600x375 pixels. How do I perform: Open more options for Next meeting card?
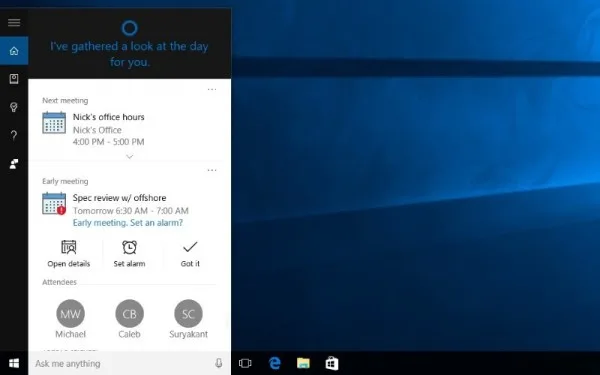pos(212,90)
